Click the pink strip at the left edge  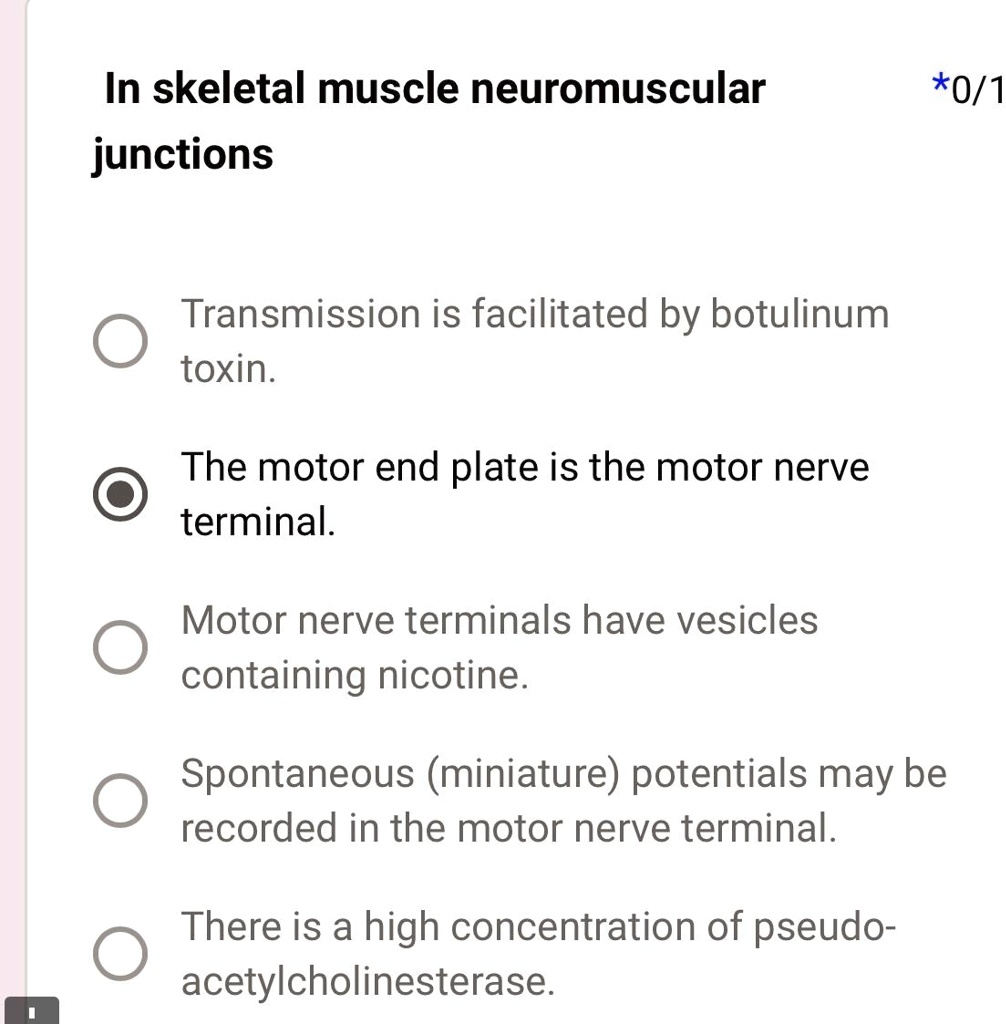click(x=10, y=500)
